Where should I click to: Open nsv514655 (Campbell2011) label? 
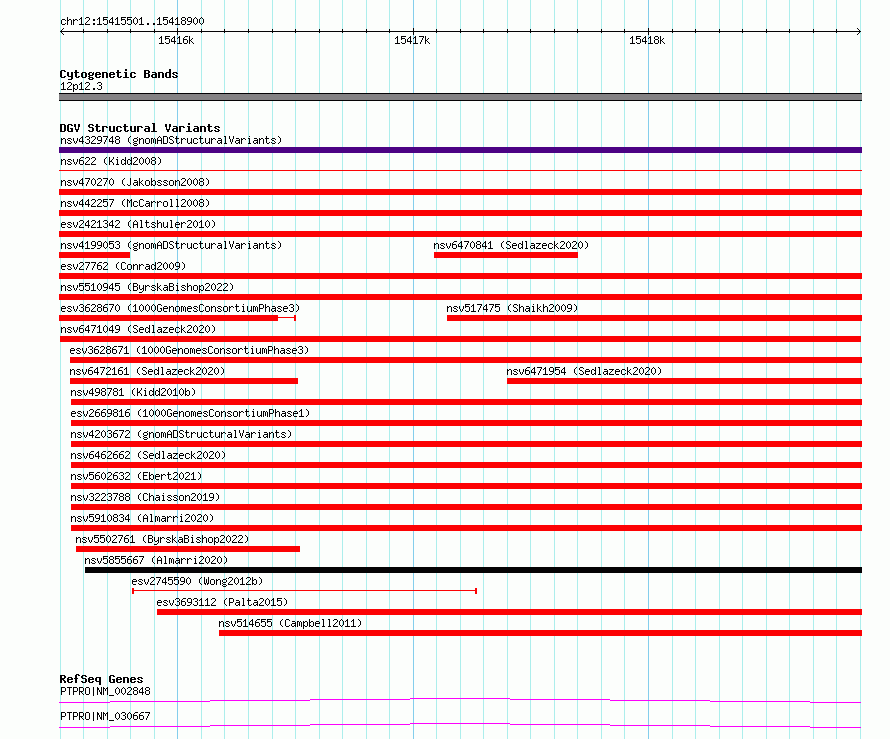[x=290, y=623]
